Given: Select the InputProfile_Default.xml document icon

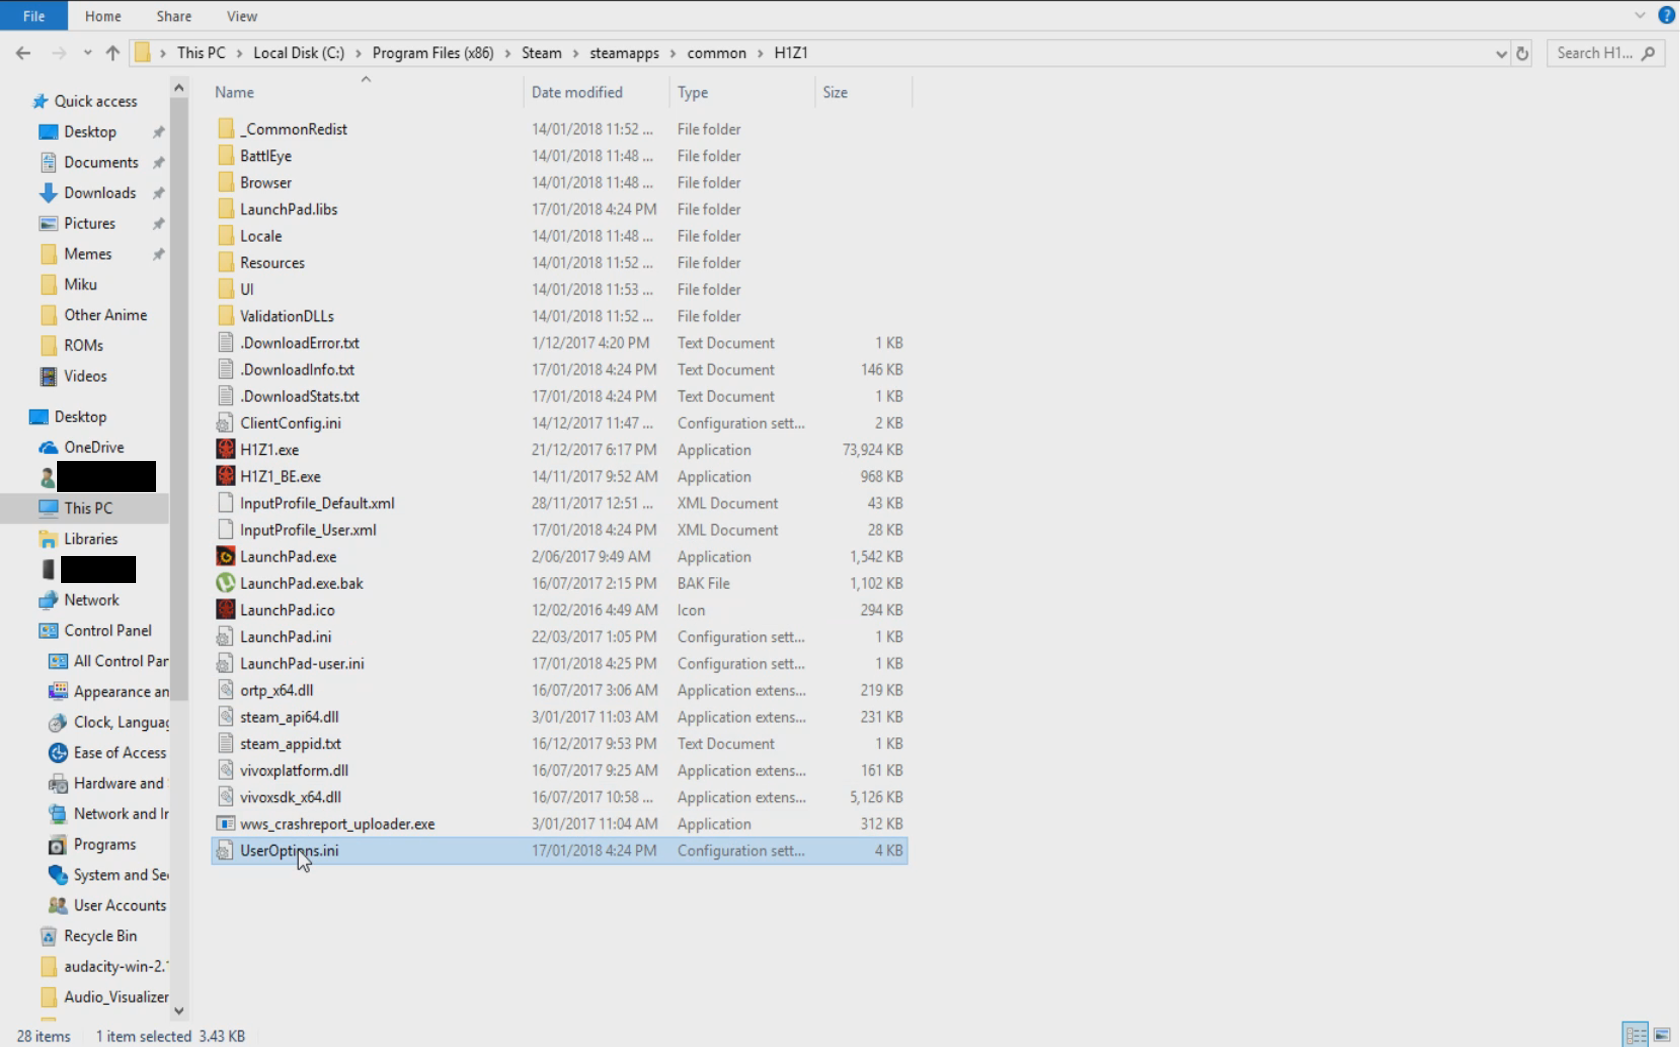Looking at the screenshot, I should click(226, 503).
